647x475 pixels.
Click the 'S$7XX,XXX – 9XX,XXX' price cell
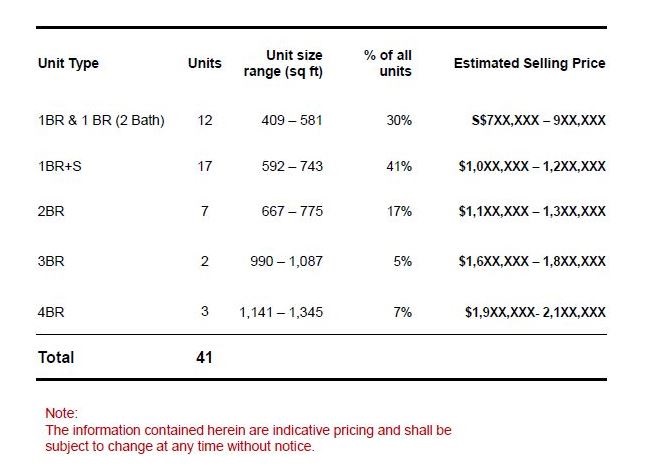pyautogui.click(x=538, y=121)
